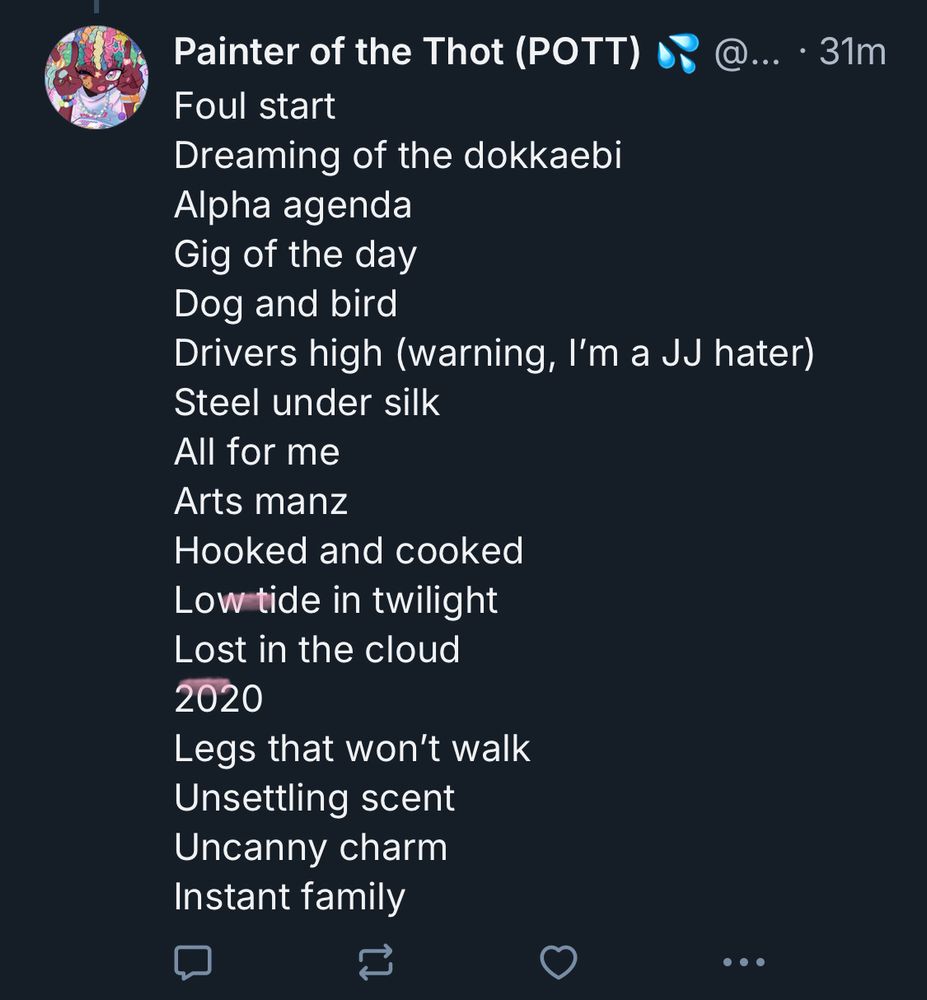Screen dimensions: 927x1000
Task: Click the "Lost in the cloud" line
Action: (x=317, y=650)
